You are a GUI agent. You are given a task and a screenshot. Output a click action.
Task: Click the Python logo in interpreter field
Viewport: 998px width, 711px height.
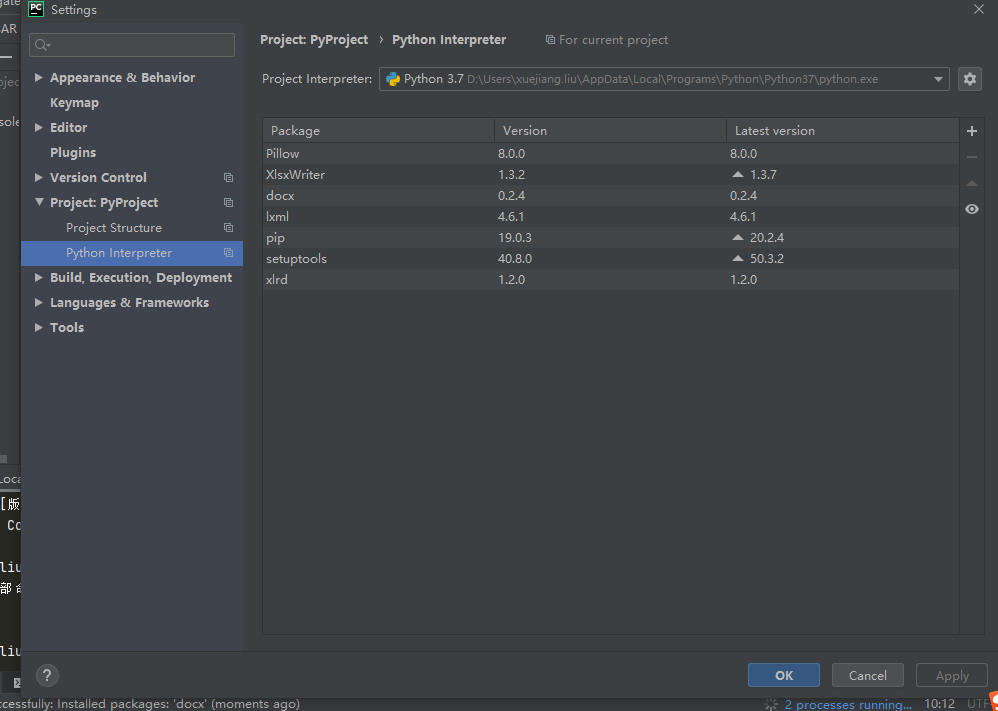pos(393,79)
